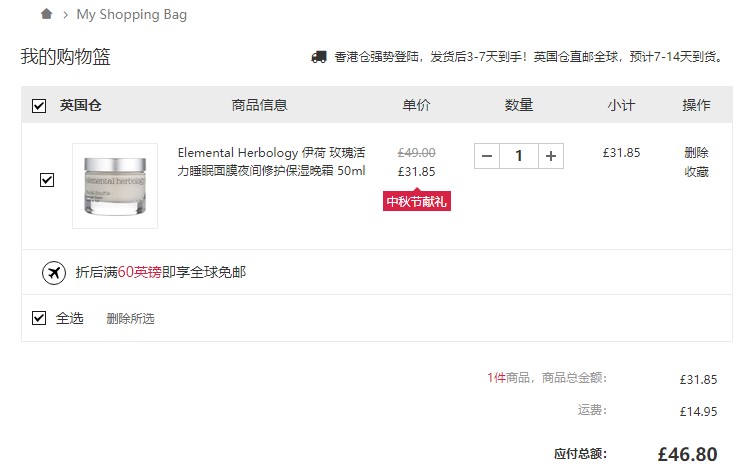Click the 我的购物篮 page heading

(66, 57)
